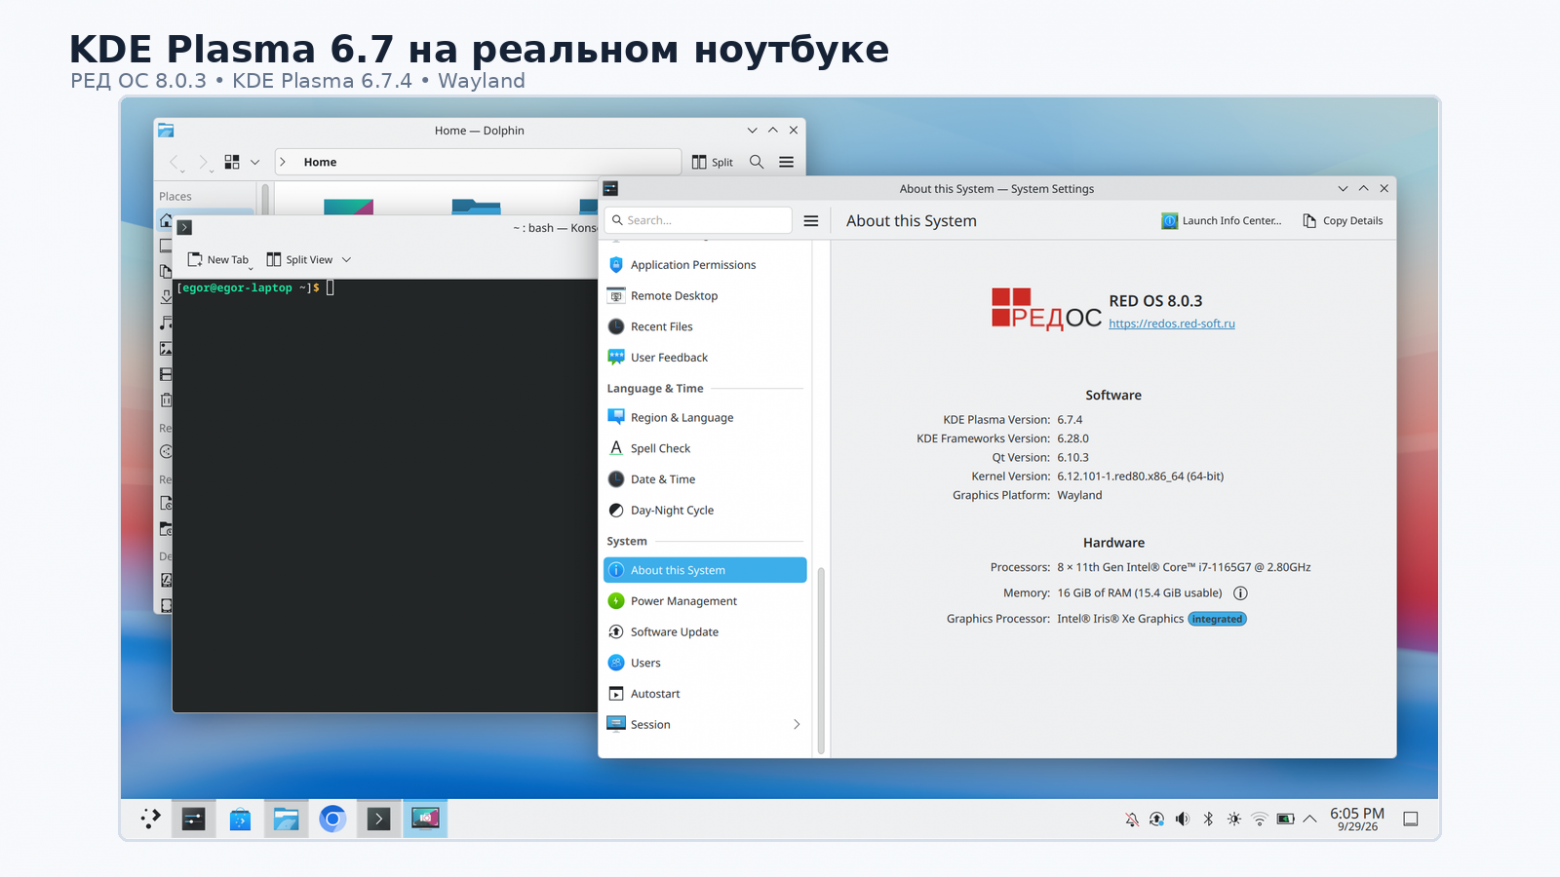The image size is (1560, 877).
Task: Click the Launch Info Center button
Action: click(x=1221, y=221)
